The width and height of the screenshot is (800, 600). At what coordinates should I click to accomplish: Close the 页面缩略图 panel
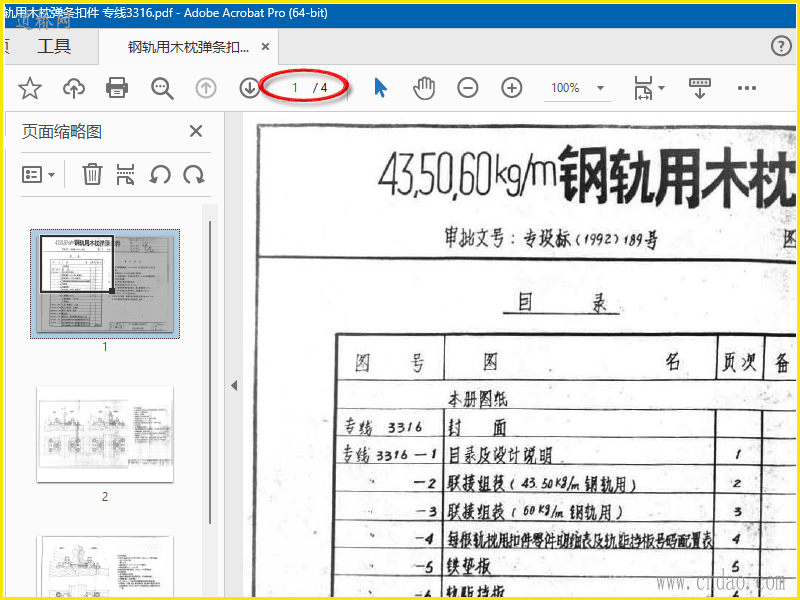click(x=196, y=132)
